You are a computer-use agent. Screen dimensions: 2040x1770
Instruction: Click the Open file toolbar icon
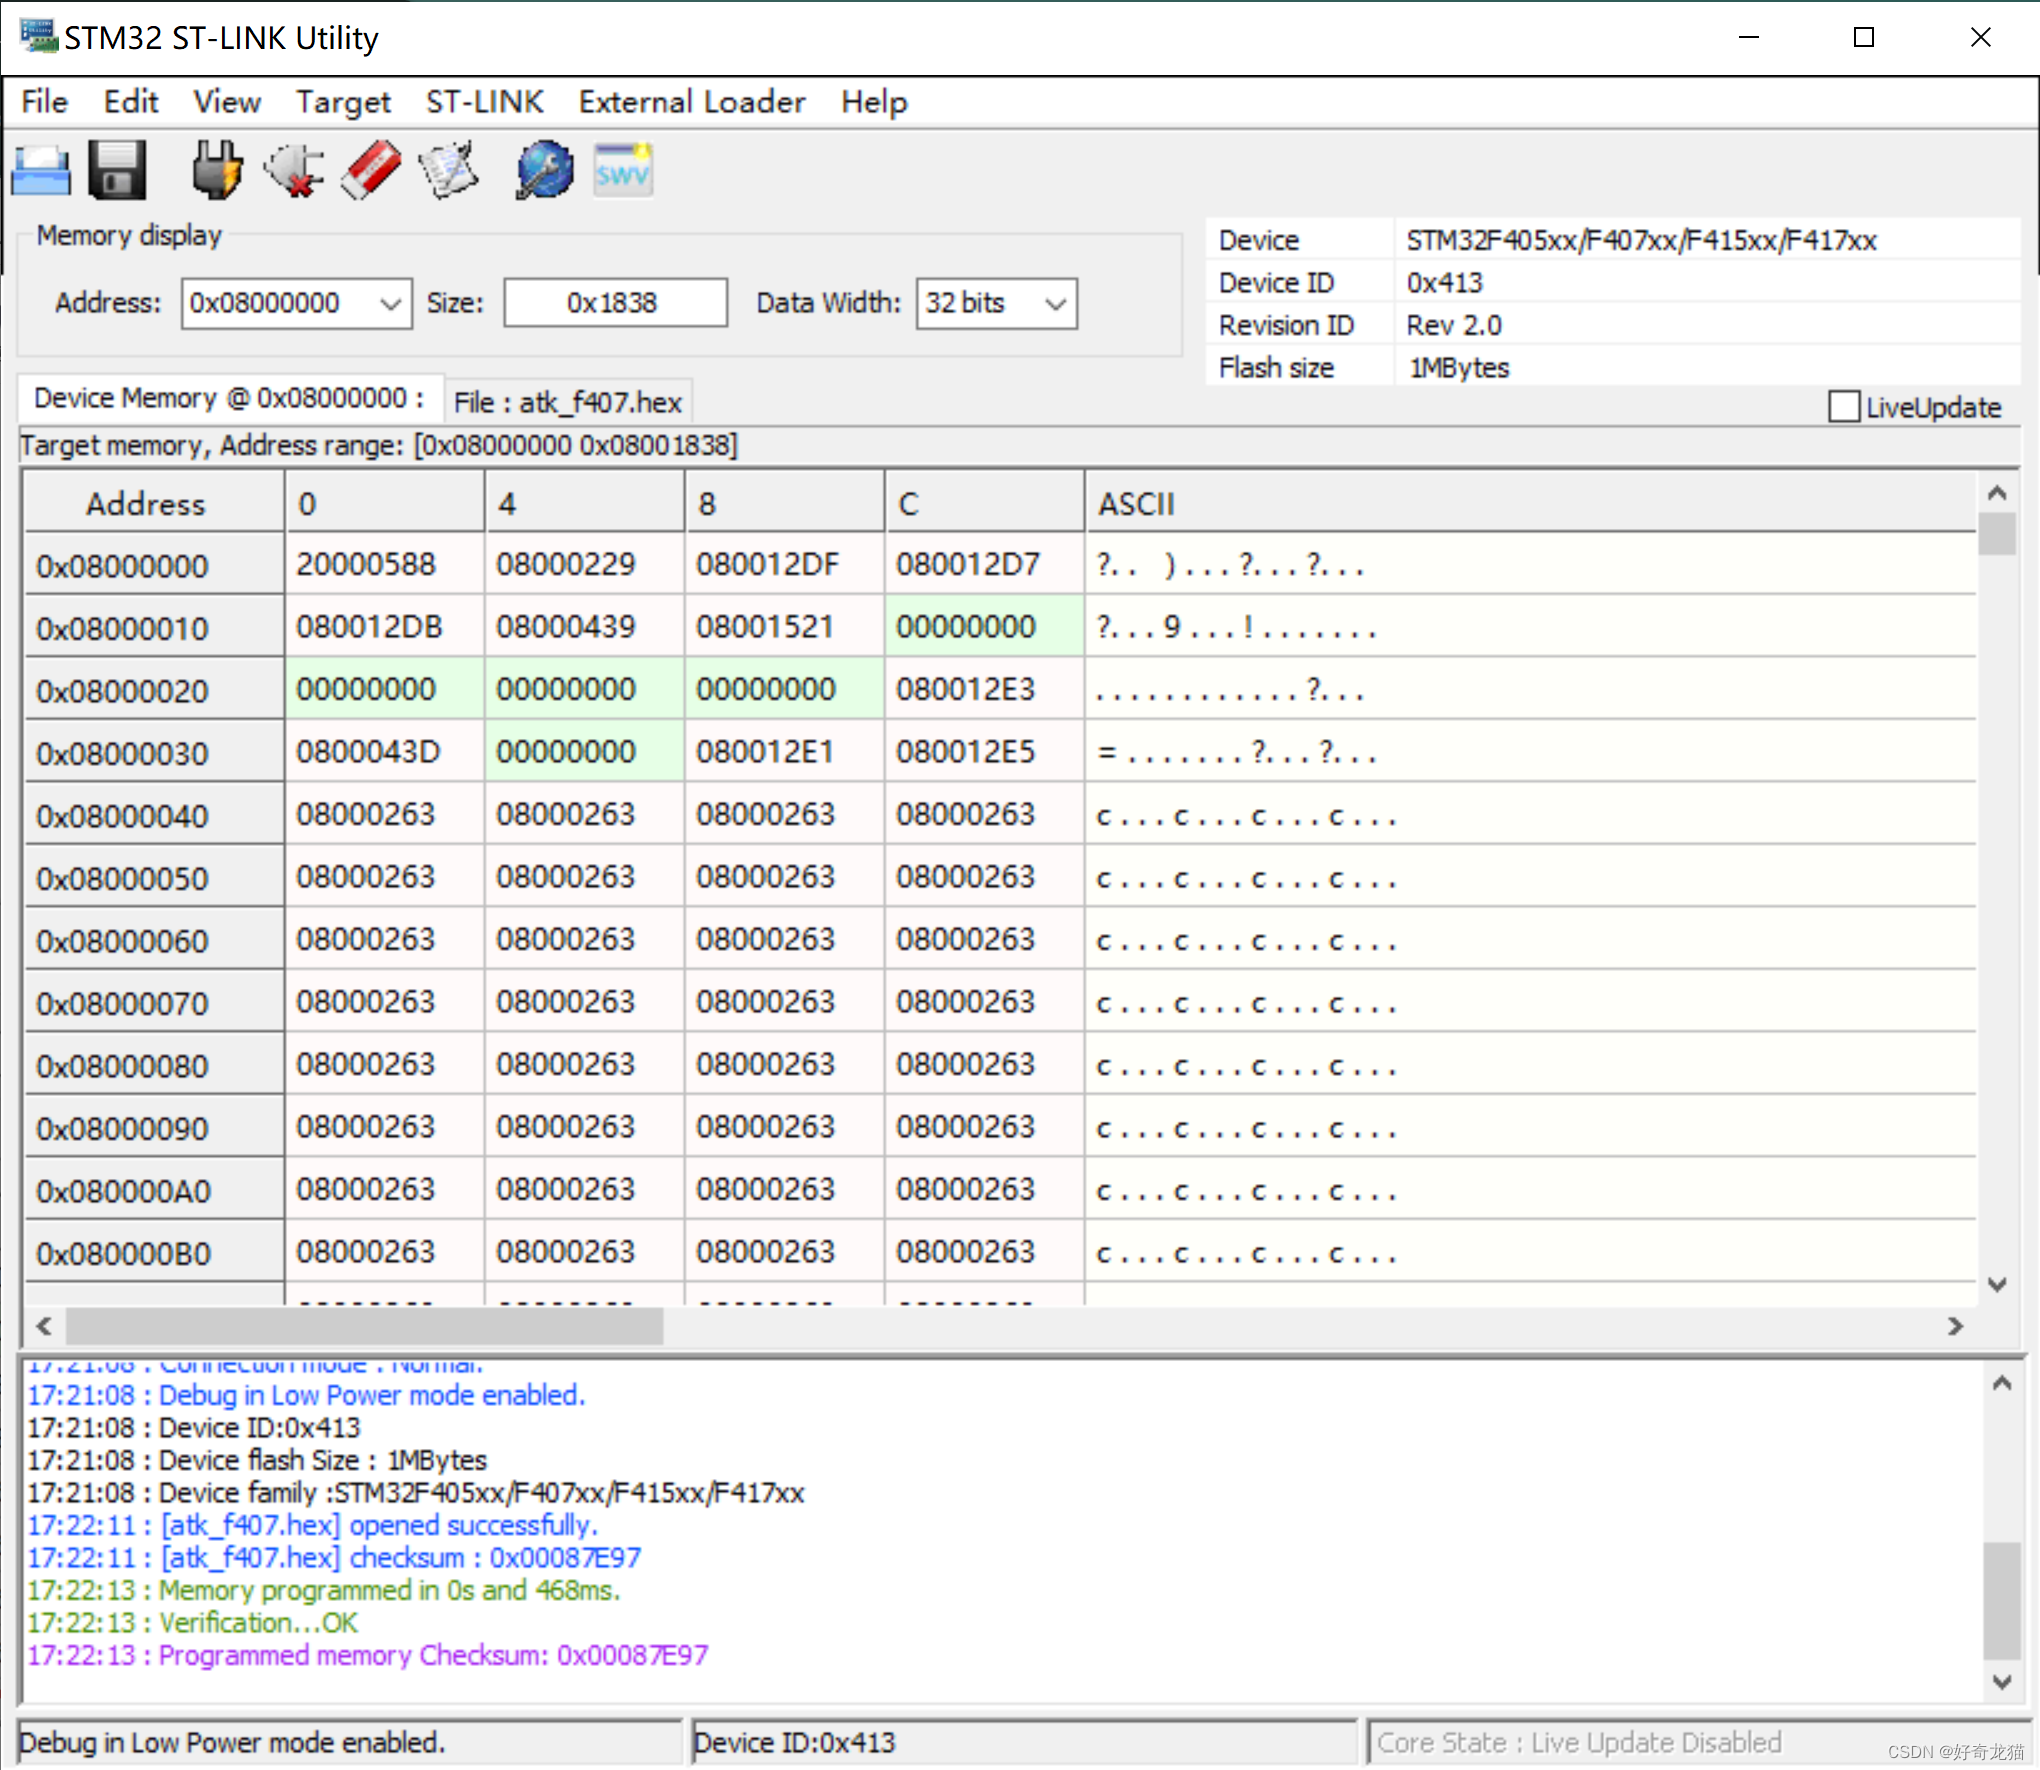[x=41, y=171]
